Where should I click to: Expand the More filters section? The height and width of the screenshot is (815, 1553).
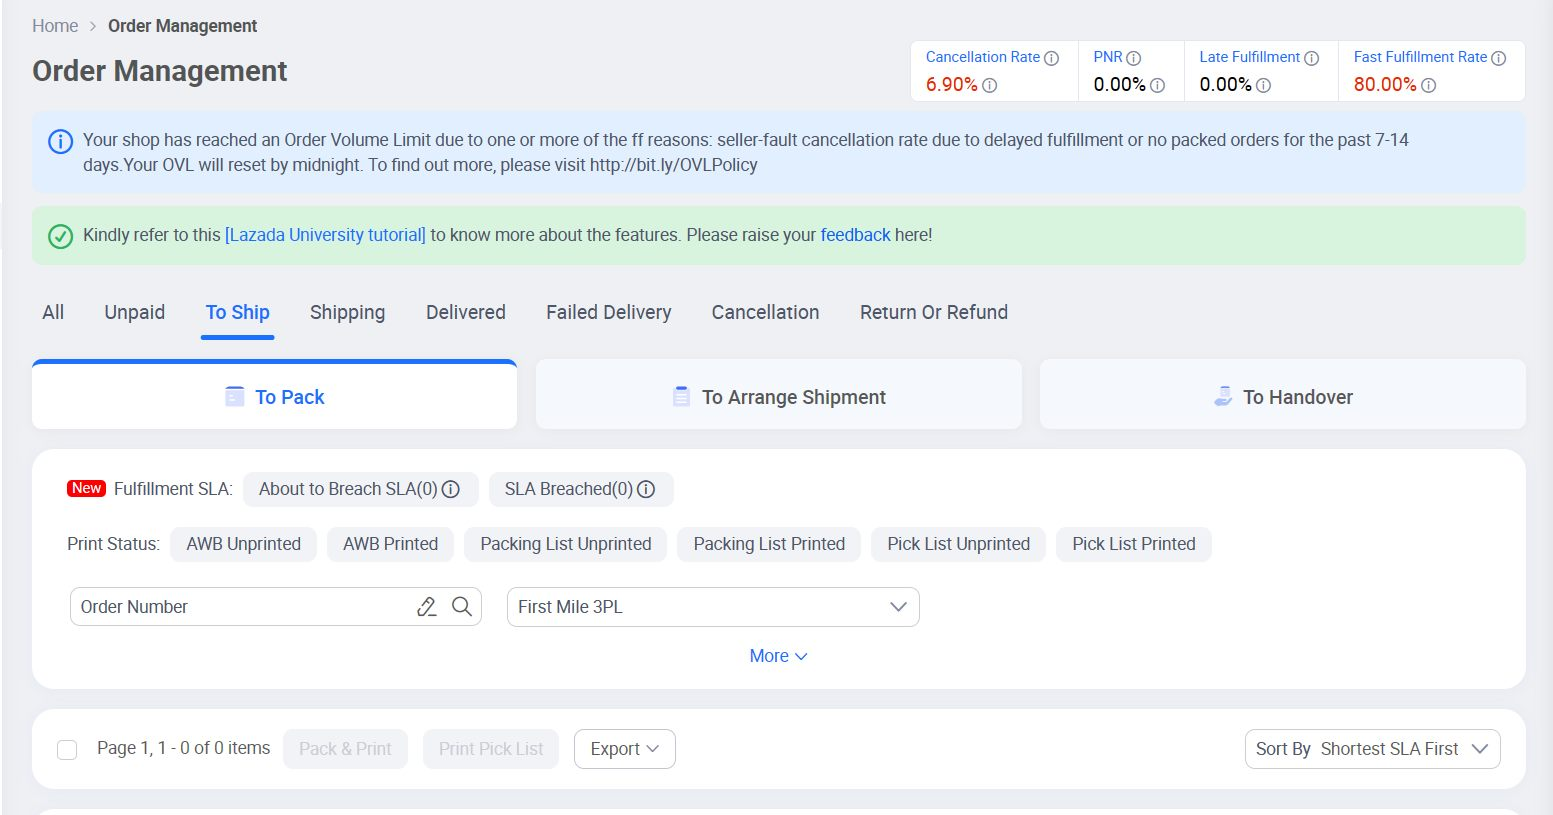coord(778,655)
